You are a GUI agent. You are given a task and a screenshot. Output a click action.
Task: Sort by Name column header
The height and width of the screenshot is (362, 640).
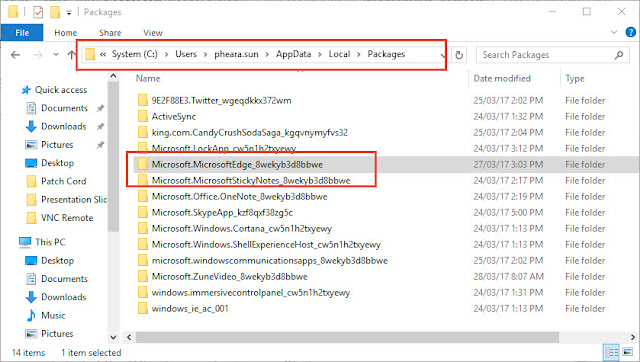coord(148,78)
